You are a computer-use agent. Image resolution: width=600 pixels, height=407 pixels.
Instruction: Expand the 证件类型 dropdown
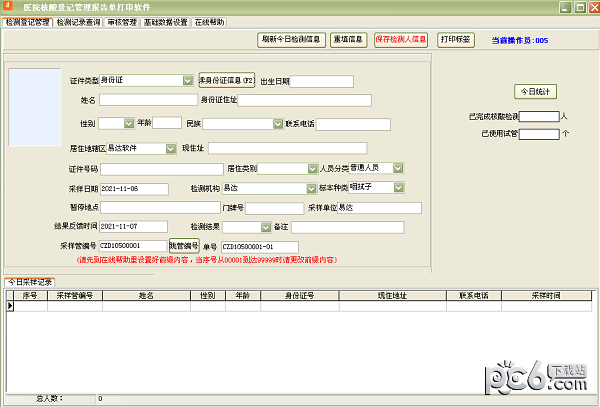[x=188, y=80]
